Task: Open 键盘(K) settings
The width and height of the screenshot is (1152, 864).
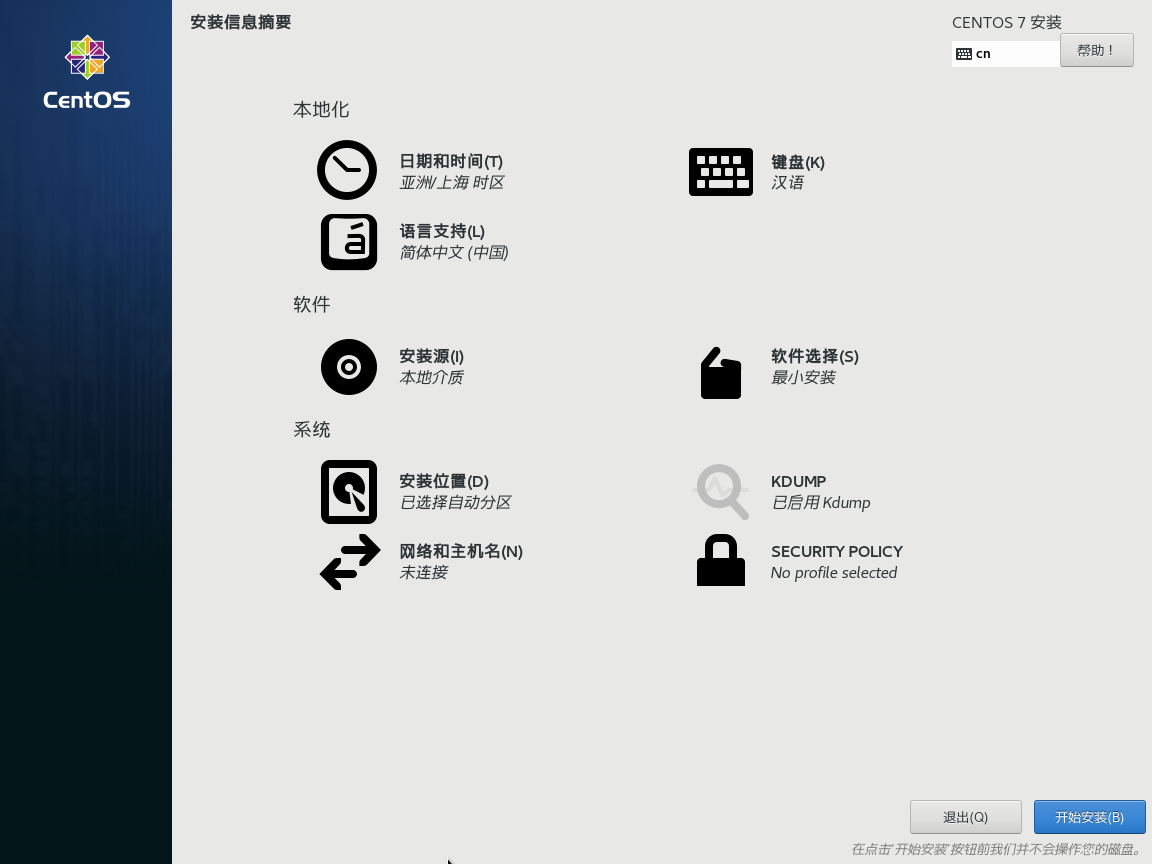Action: 798,162
